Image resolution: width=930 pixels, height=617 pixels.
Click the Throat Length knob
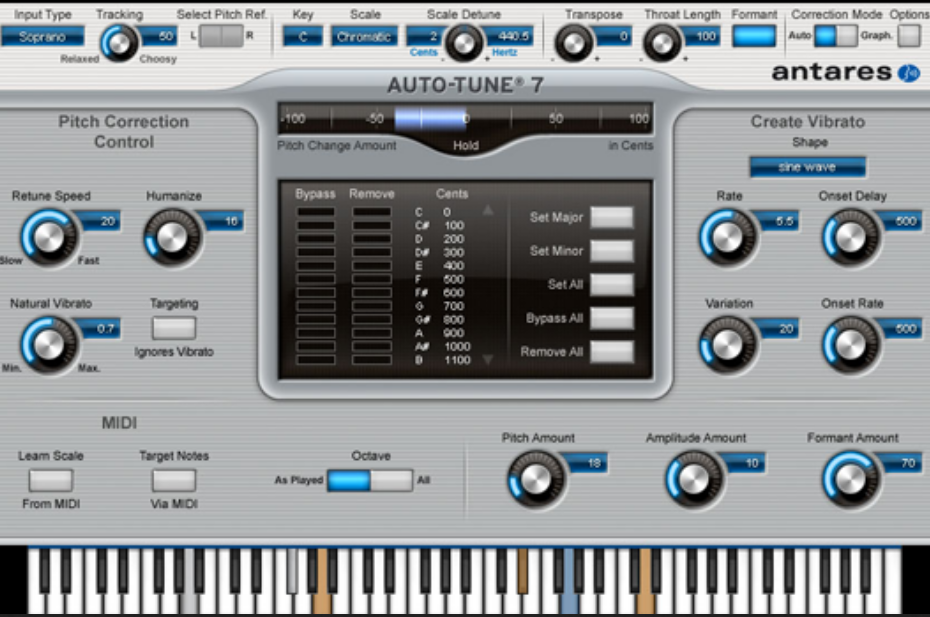pyautogui.click(x=663, y=43)
